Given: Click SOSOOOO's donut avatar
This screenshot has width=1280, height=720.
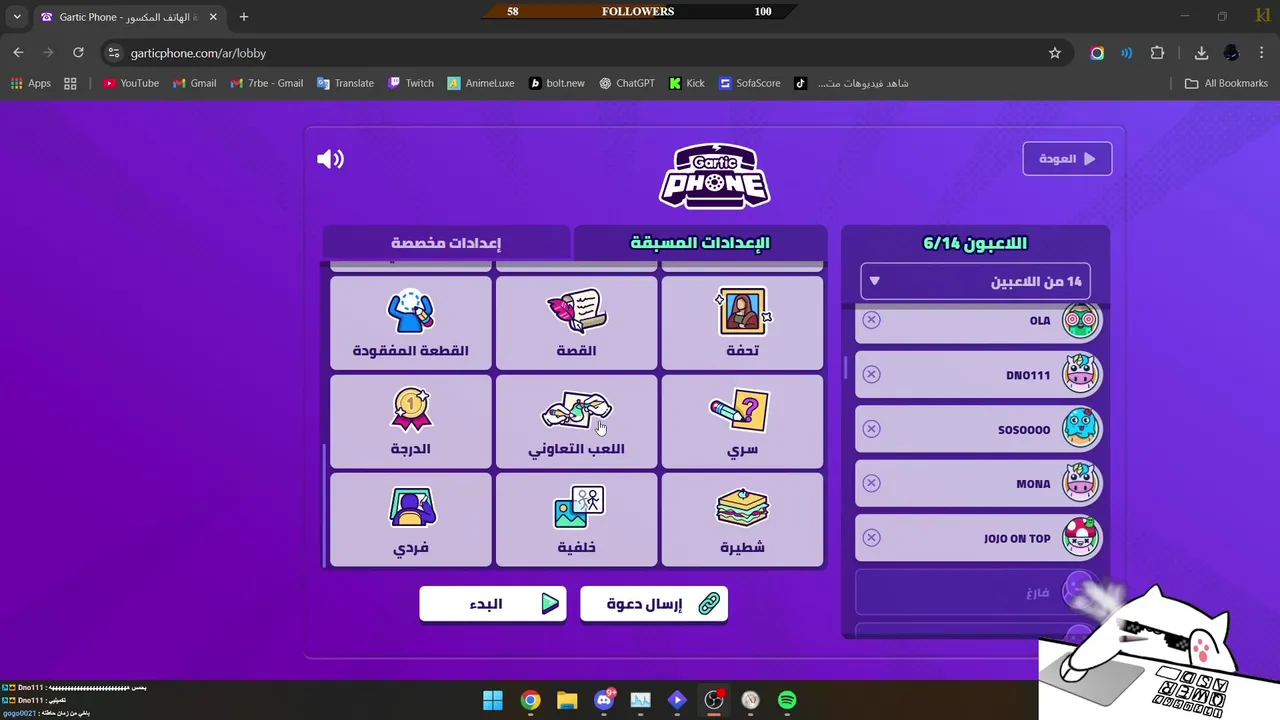Looking at the screenshot, I should (1080, 429).
